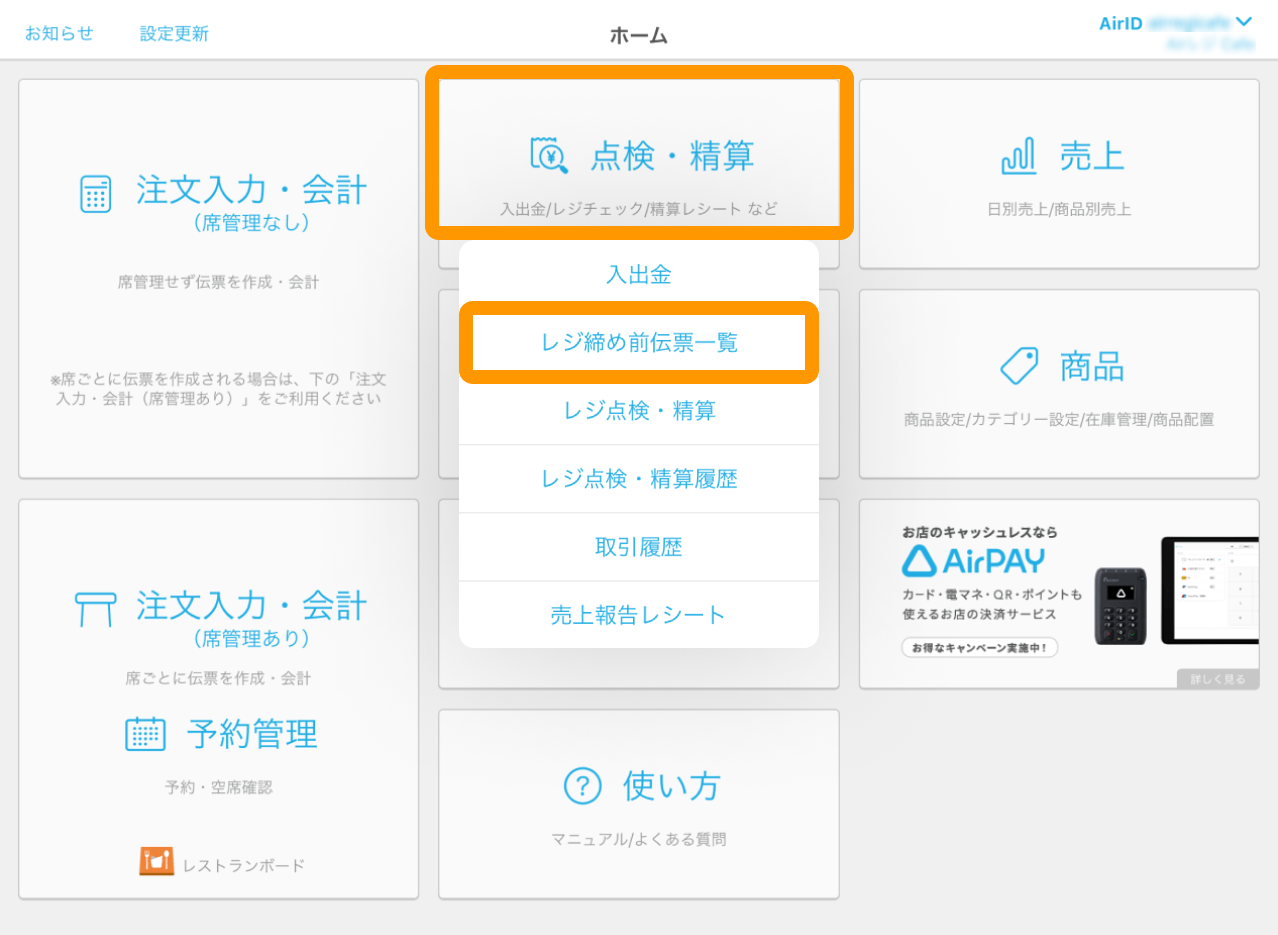Select 取引履歴 menu entry
Screen dimensions: 1278x935
click(x=639, y=546)
